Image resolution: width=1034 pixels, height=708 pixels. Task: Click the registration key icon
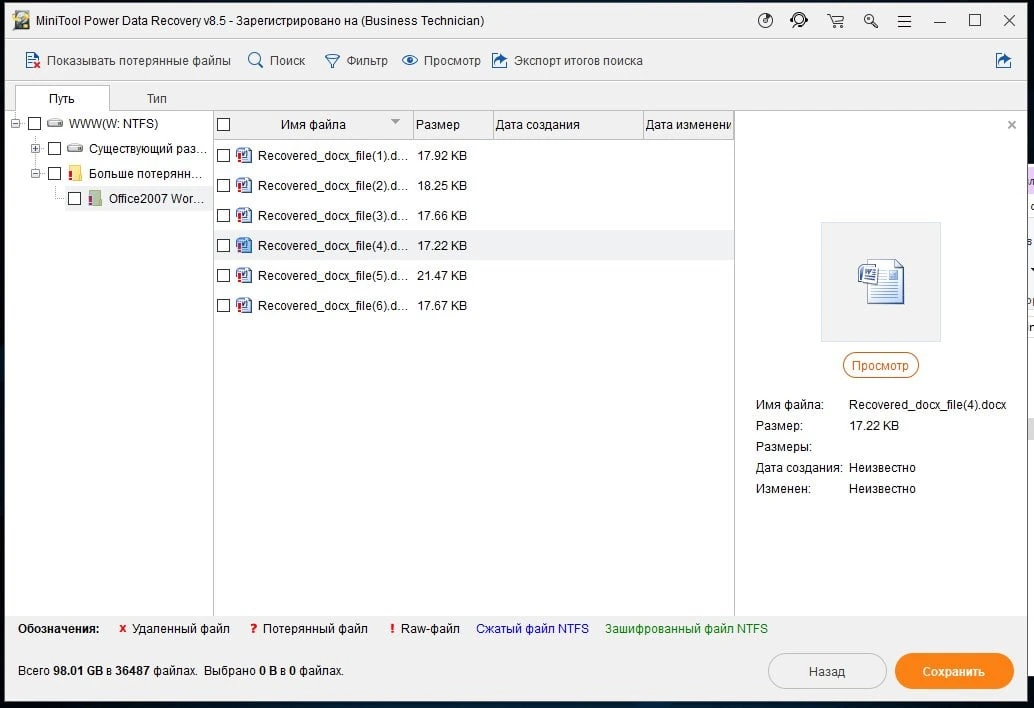point(870,21)
